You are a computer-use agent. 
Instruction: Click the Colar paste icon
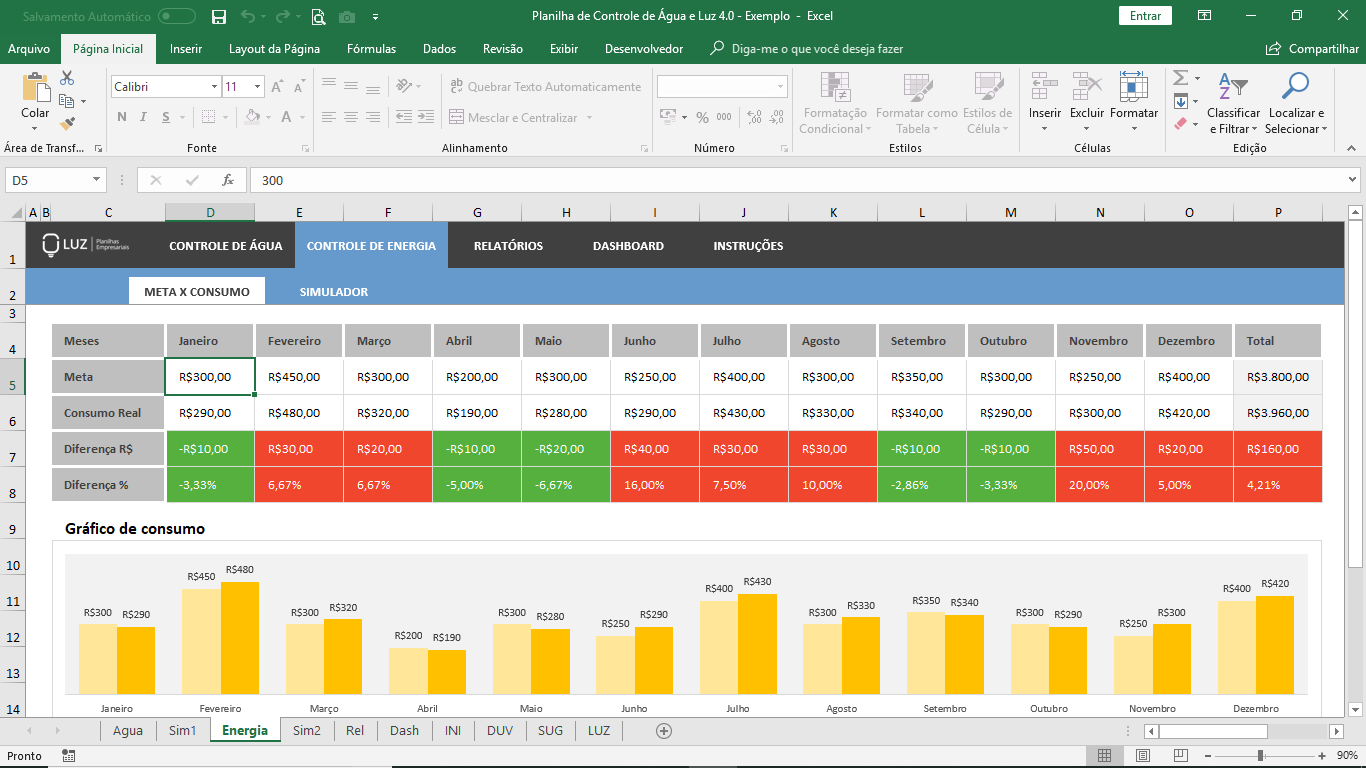pos(35,88)
